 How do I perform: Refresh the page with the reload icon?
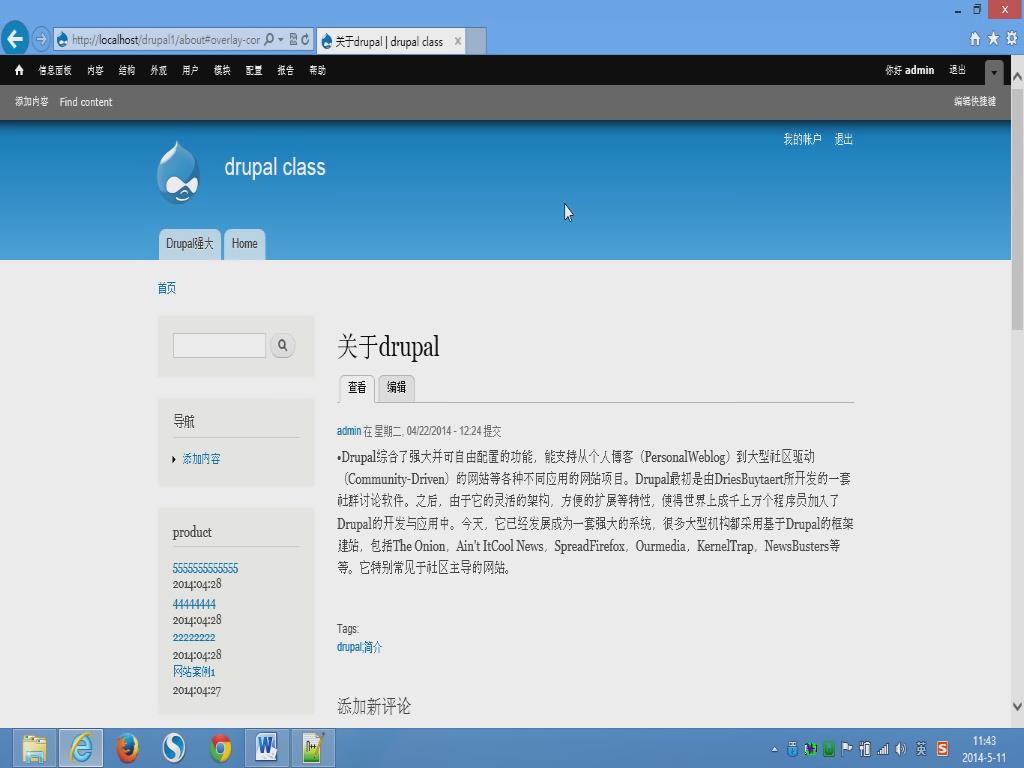click(x=305, y=39)
